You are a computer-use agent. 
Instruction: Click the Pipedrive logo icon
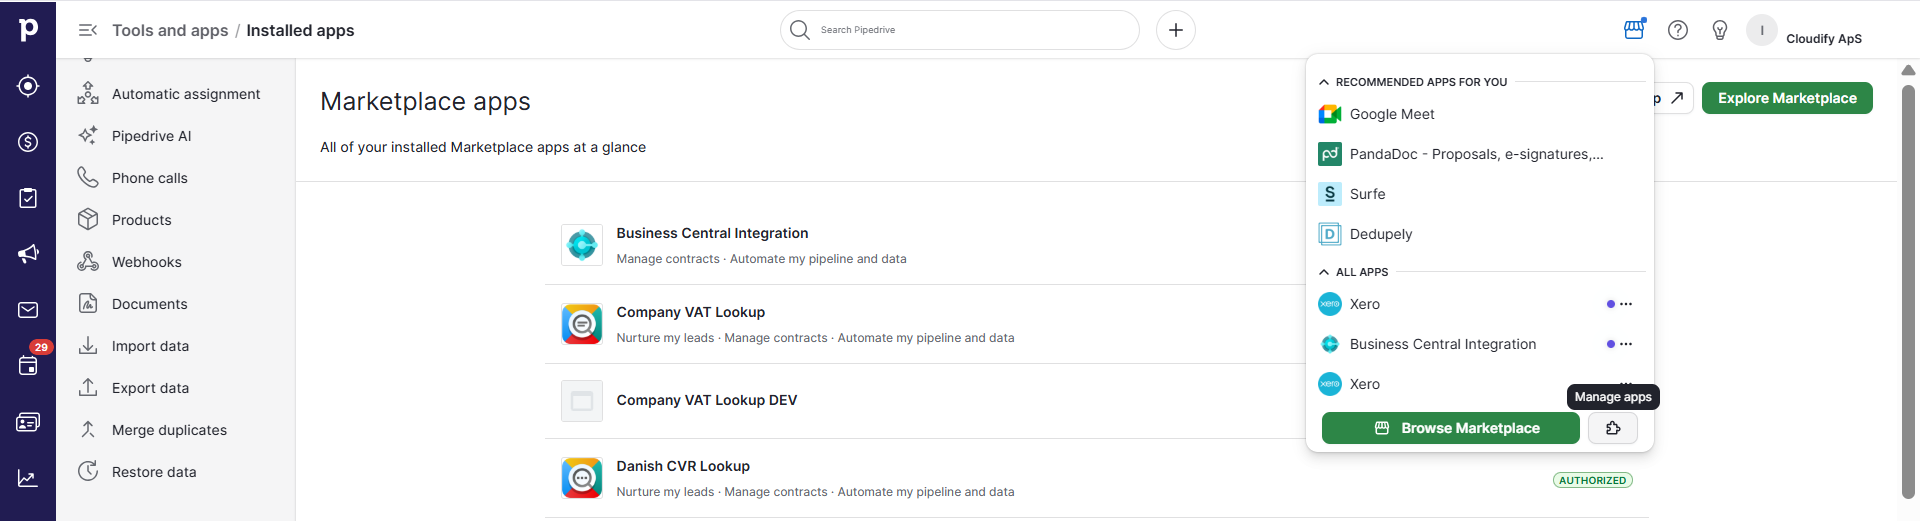[x=28, y=29]
